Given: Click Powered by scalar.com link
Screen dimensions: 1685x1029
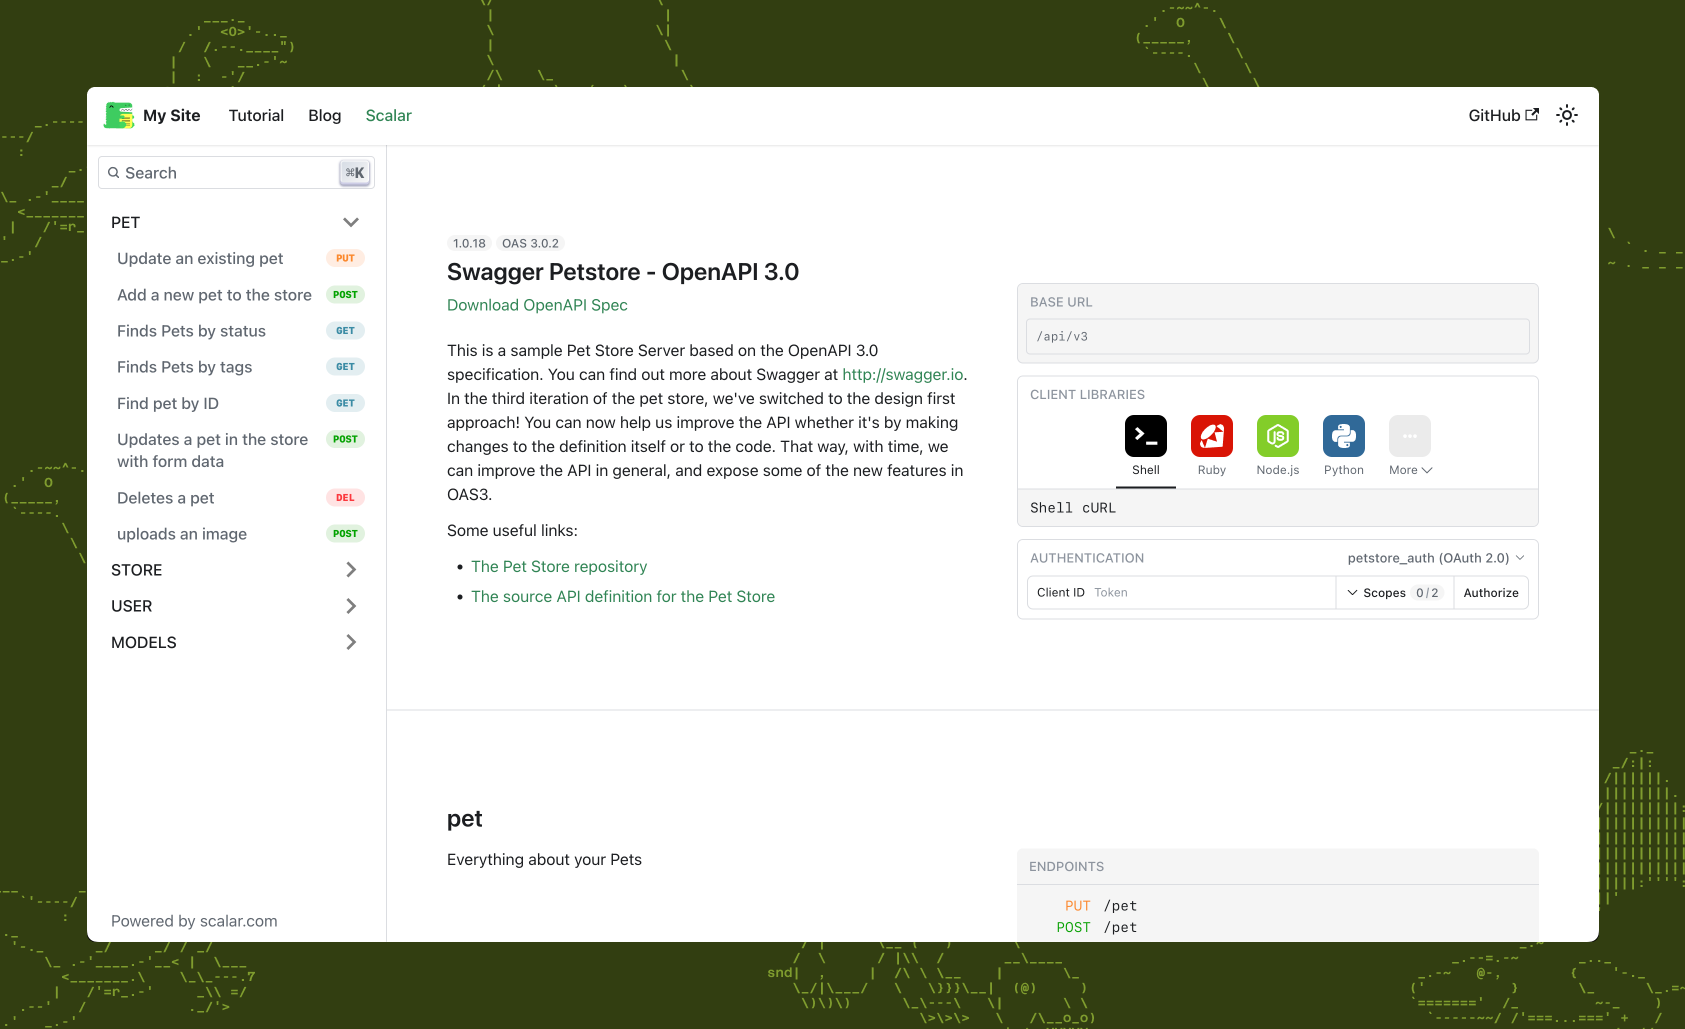Looking at the screenshot, I should click(x=194, y=921).
